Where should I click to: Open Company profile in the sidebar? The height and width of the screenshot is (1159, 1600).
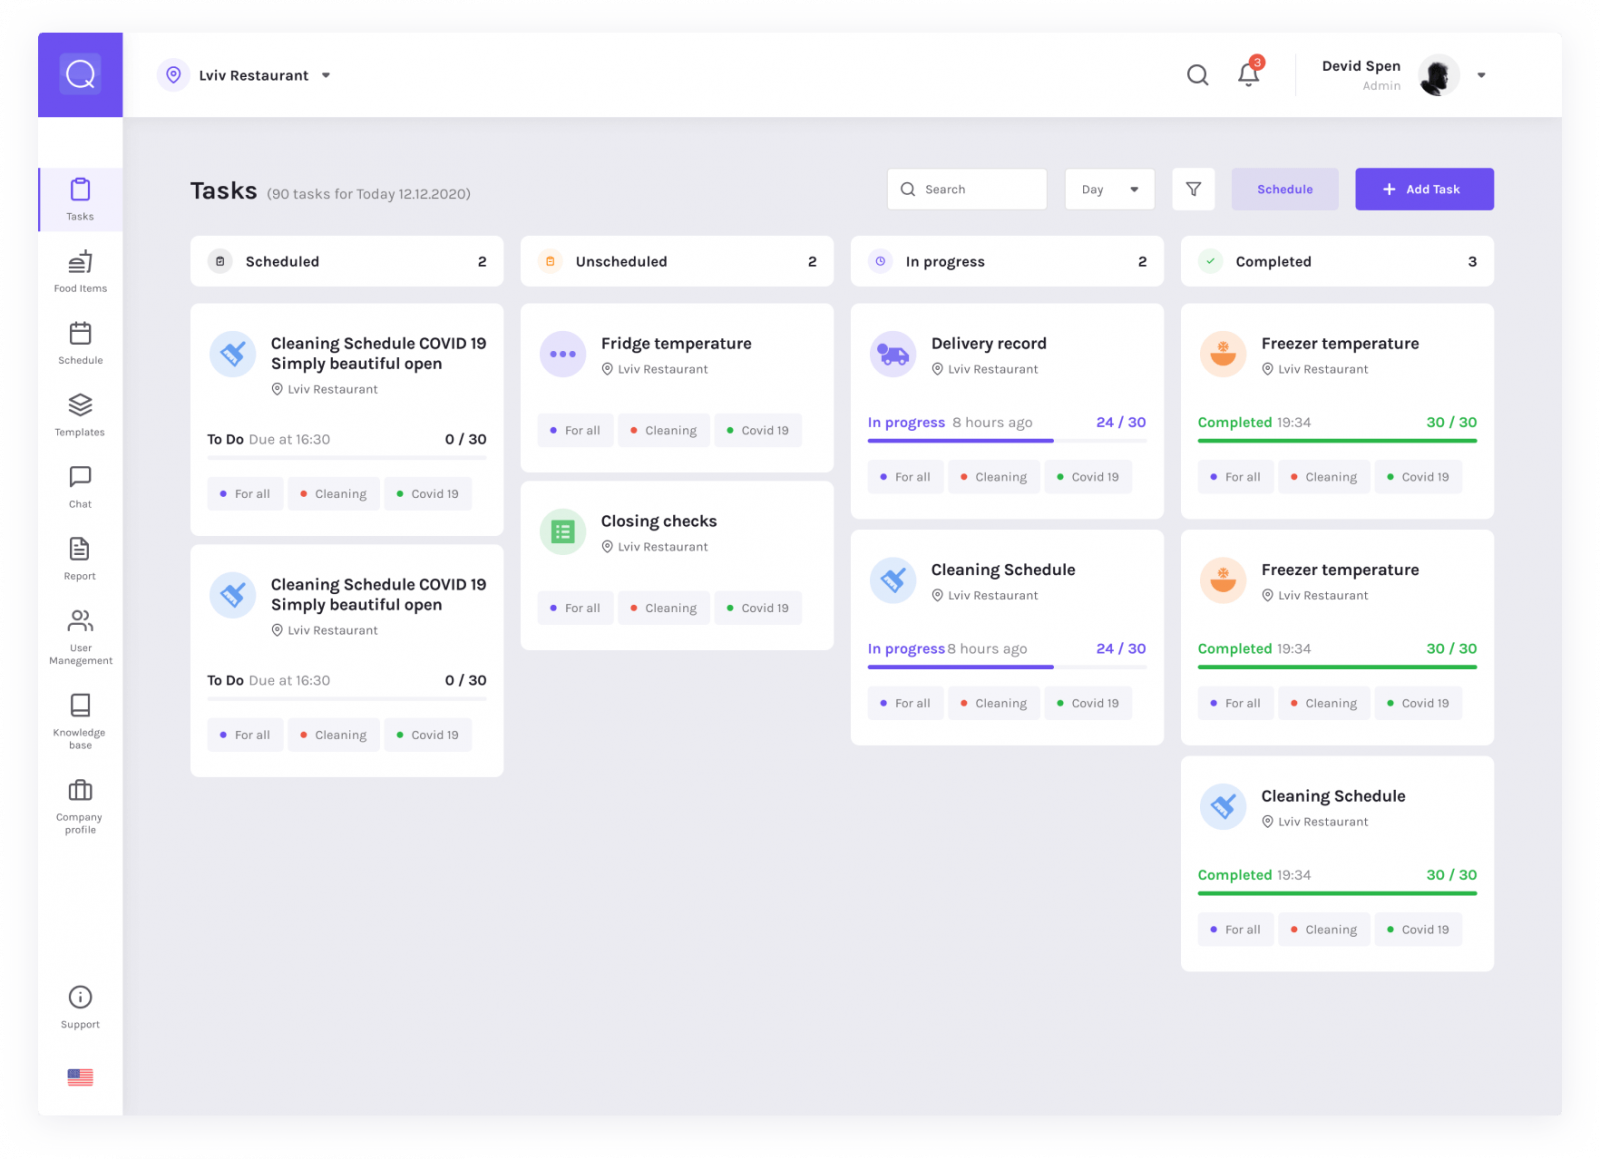point(80,806)
